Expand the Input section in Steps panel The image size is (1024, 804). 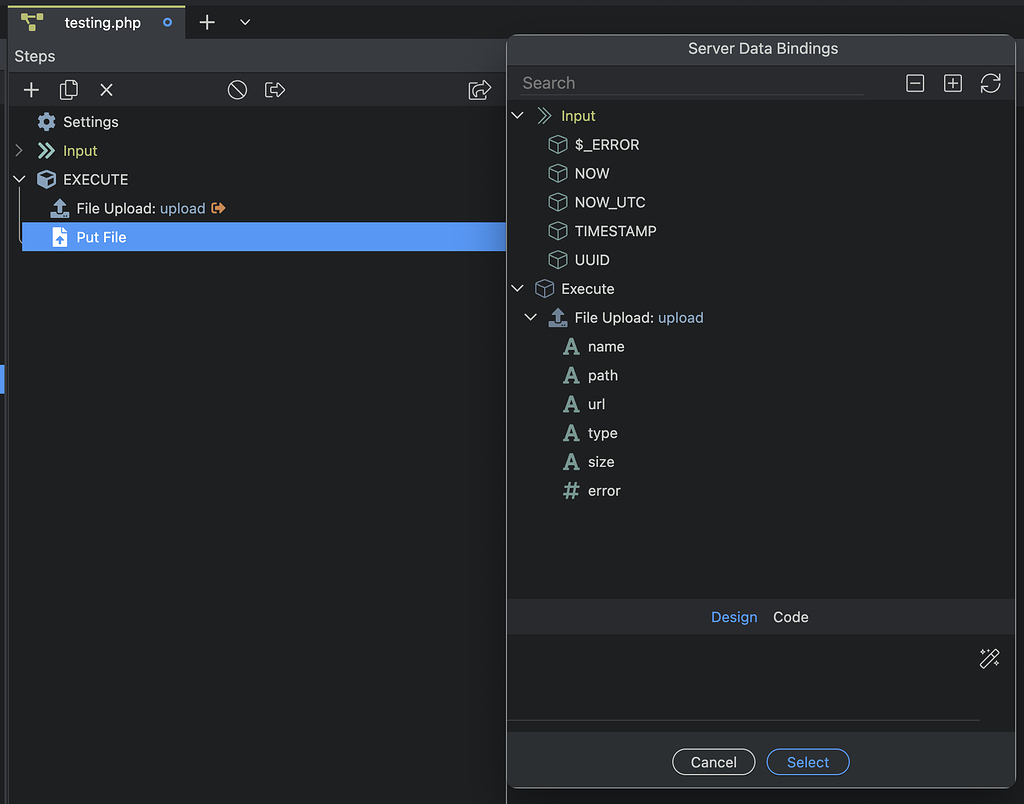[19, 150]
